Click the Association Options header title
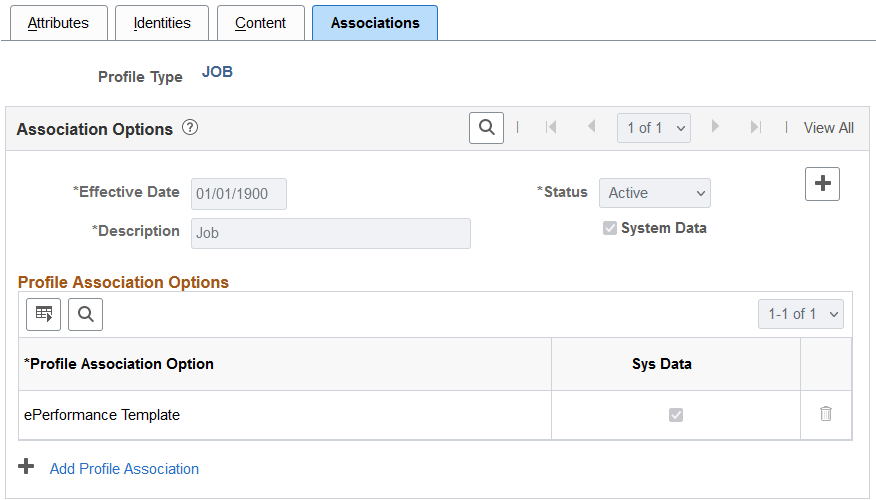This screenshot has height=500, width=876. (94, 129)
